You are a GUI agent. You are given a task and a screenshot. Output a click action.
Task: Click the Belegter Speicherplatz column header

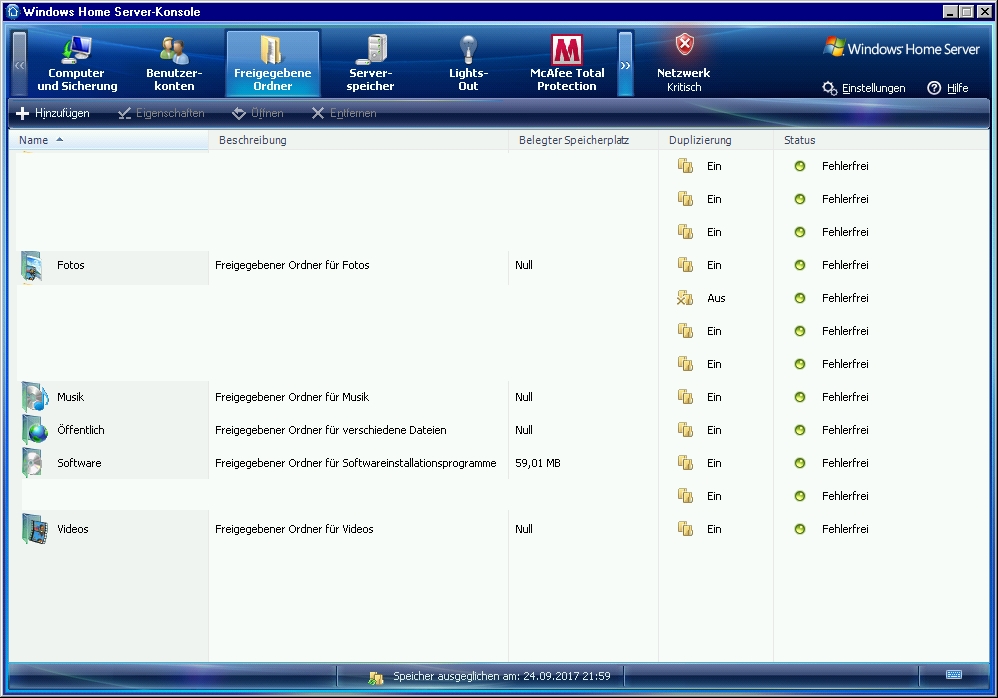[x=573, y=140]
